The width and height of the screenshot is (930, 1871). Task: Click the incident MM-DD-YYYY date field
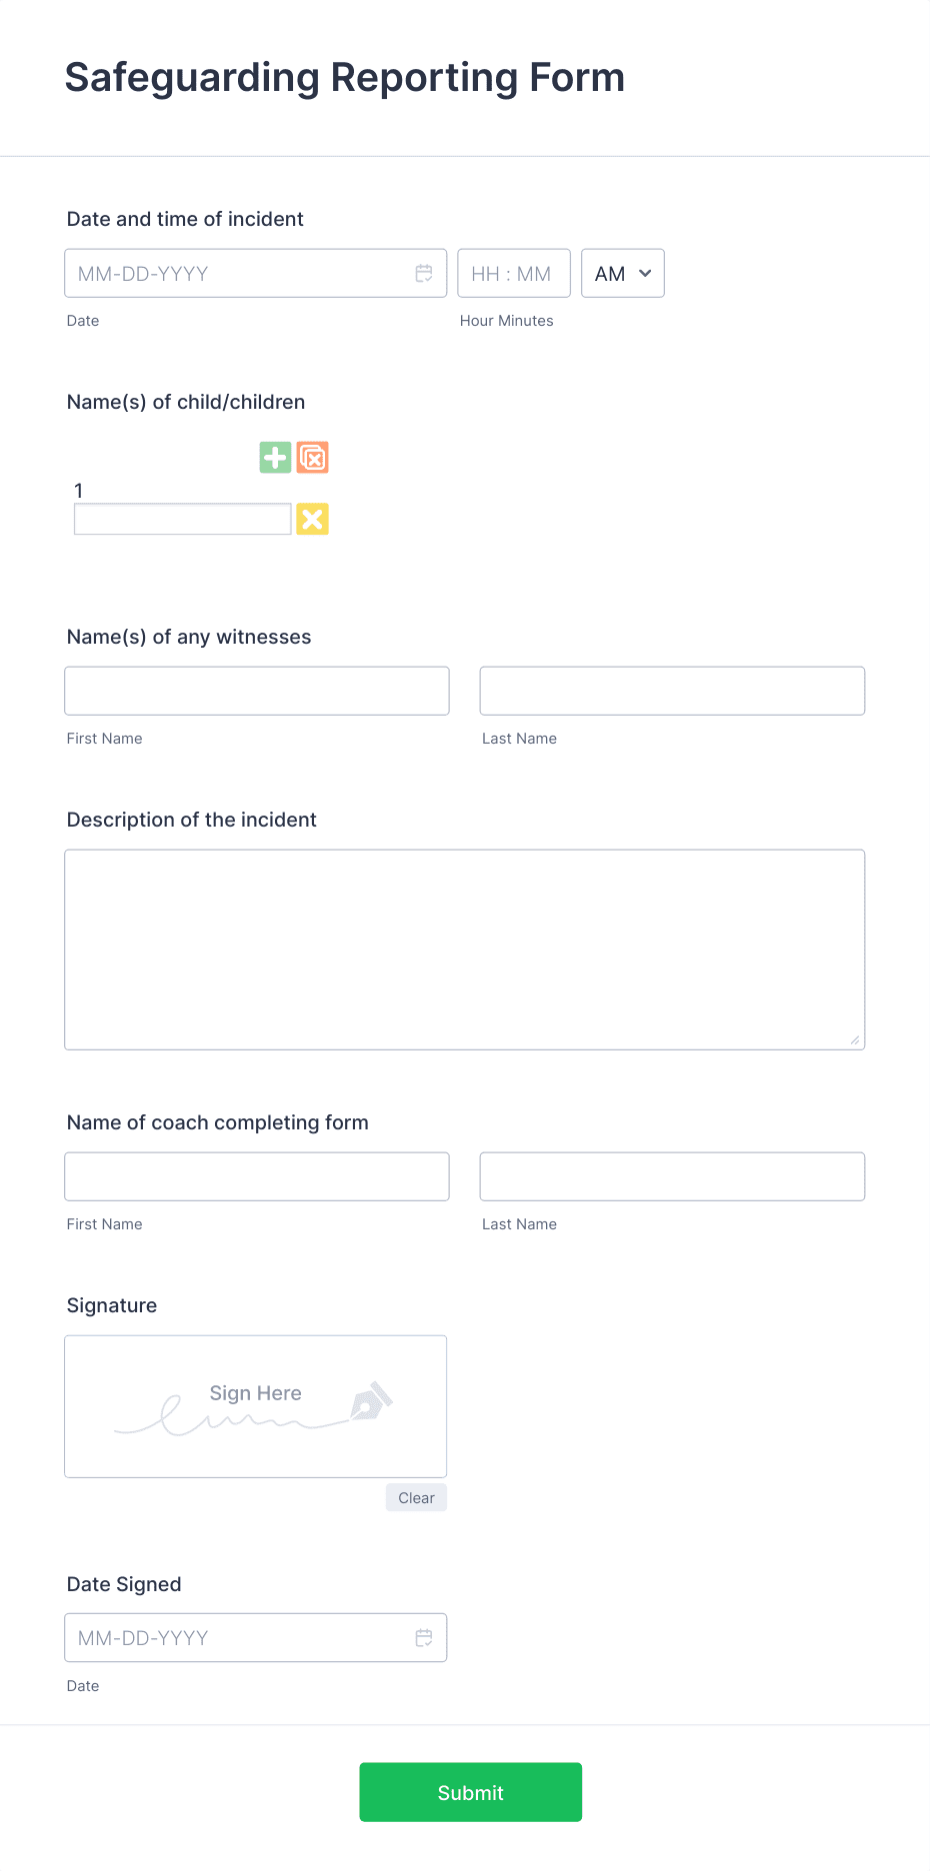[230, 273]
